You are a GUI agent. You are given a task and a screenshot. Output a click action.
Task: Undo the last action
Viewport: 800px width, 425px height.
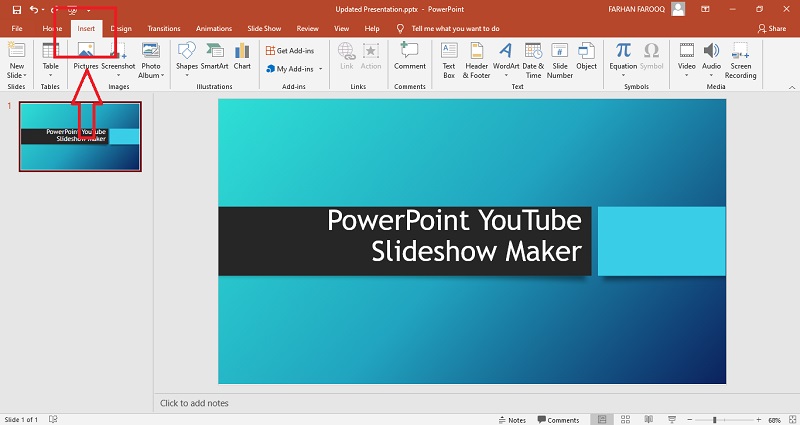34,10
